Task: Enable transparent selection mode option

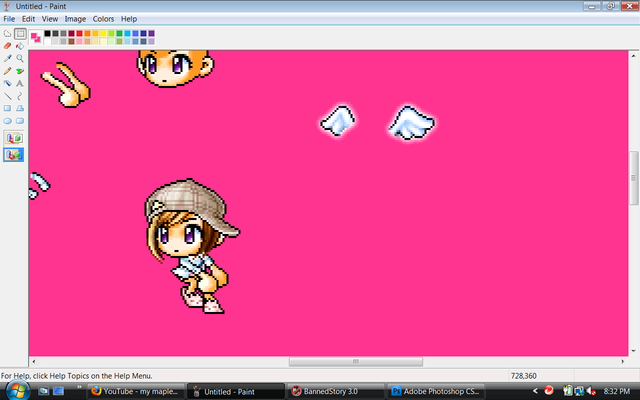Action: pyautogui.click(x=13, y=155)
